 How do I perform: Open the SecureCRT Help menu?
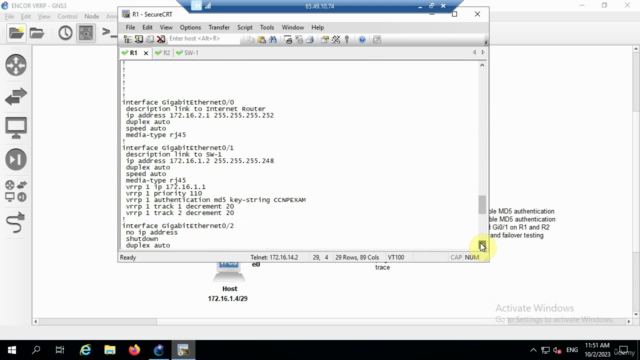[x=318, y=27]
